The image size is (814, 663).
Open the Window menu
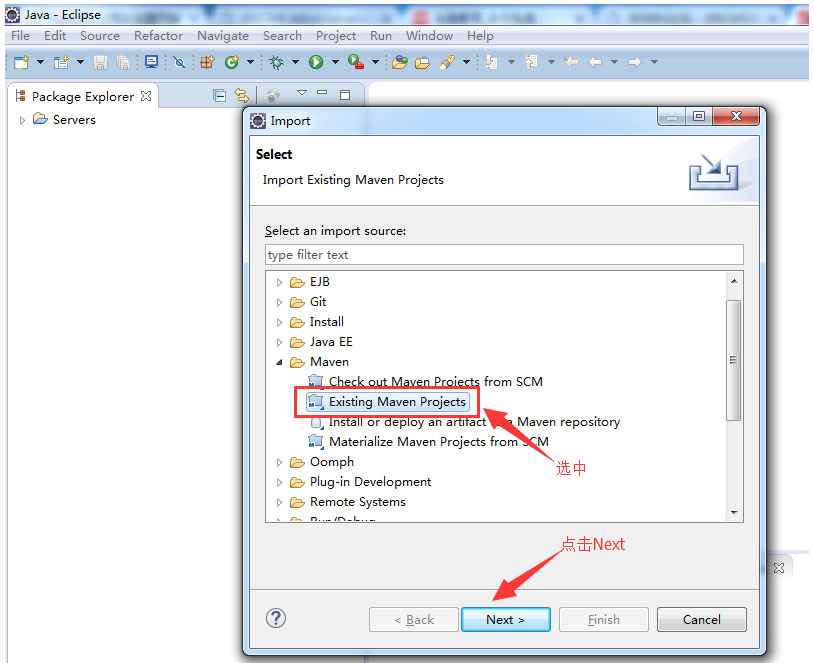pos(429,35)
